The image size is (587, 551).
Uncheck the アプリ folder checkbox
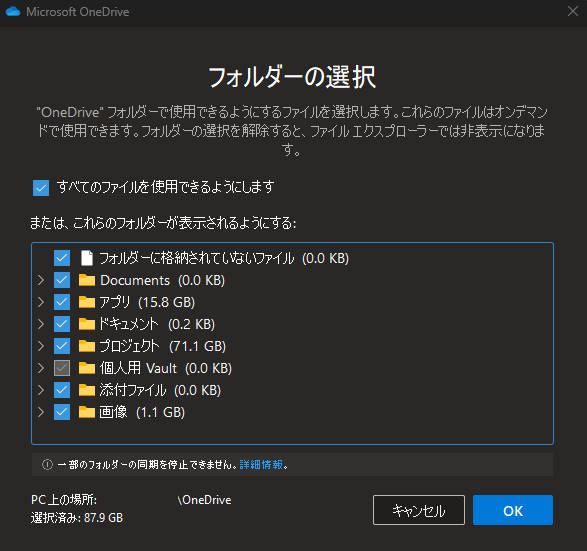[62, 302]
